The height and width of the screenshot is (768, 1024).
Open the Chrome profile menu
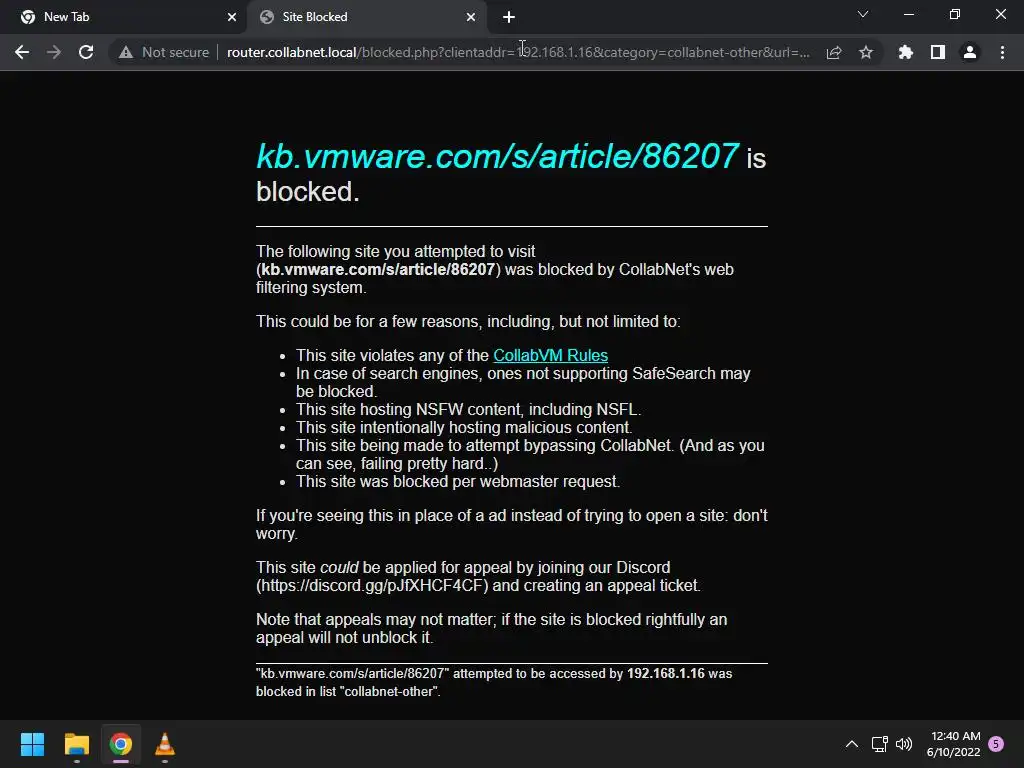point(970,52)
